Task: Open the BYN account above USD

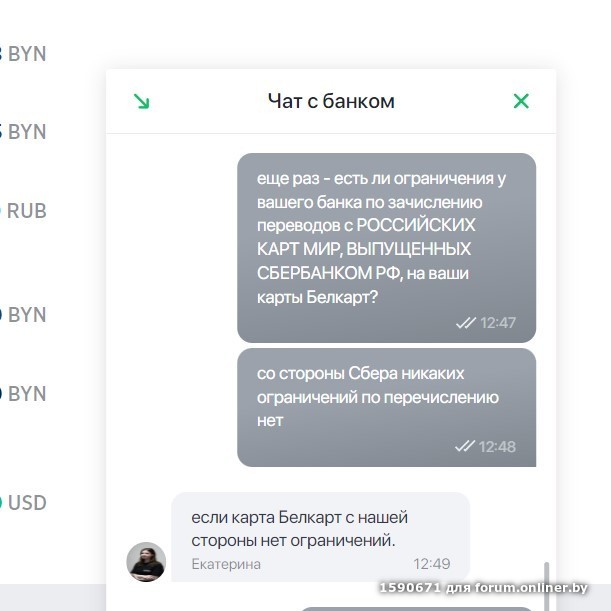Action: (24, 393)
